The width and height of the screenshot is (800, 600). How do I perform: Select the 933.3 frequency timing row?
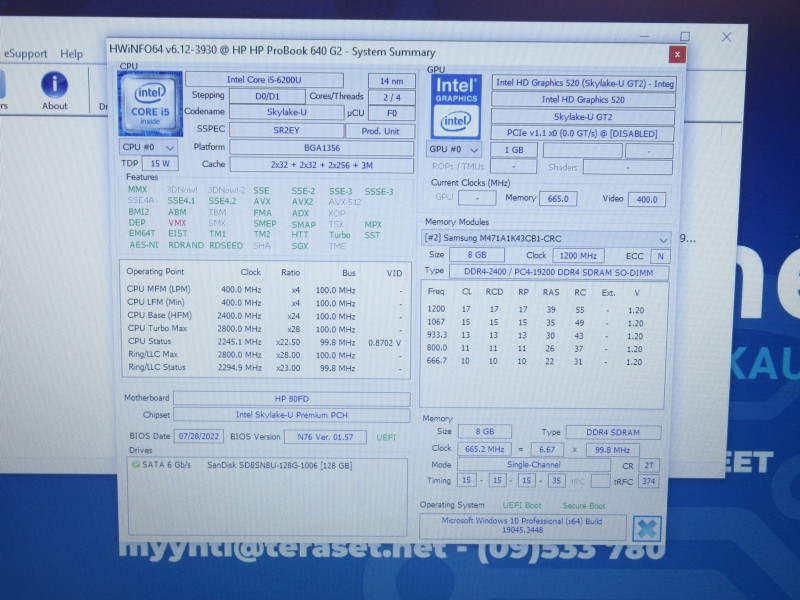[x=536, y=336]
